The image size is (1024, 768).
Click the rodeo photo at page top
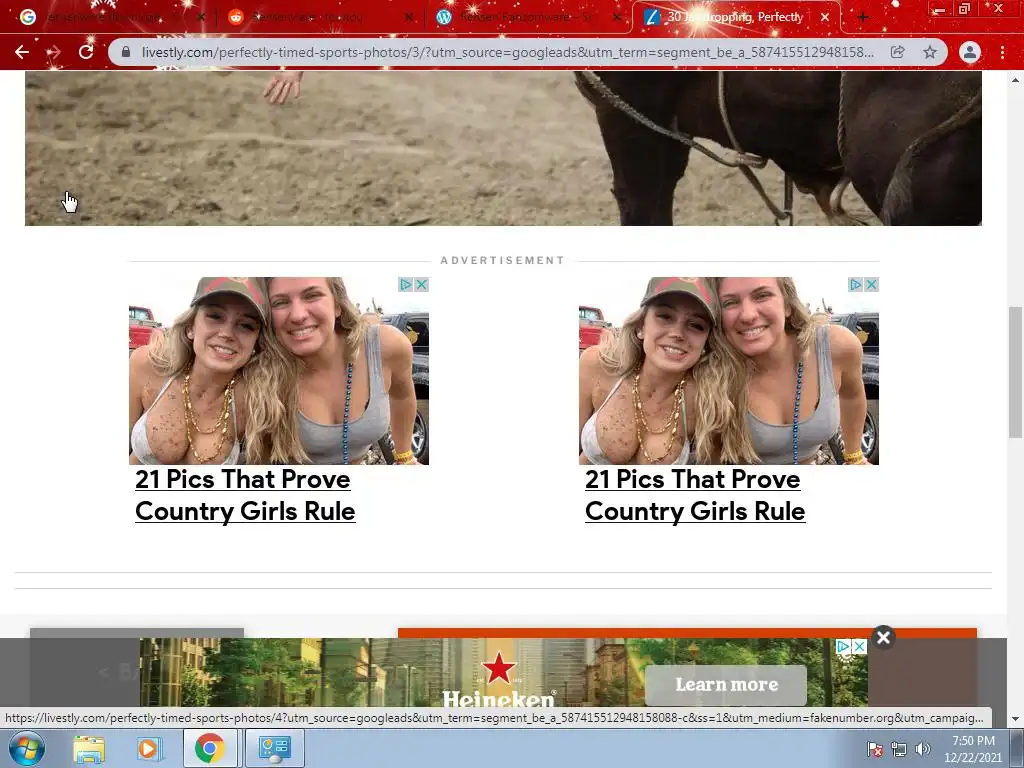(x=503, y=148)
